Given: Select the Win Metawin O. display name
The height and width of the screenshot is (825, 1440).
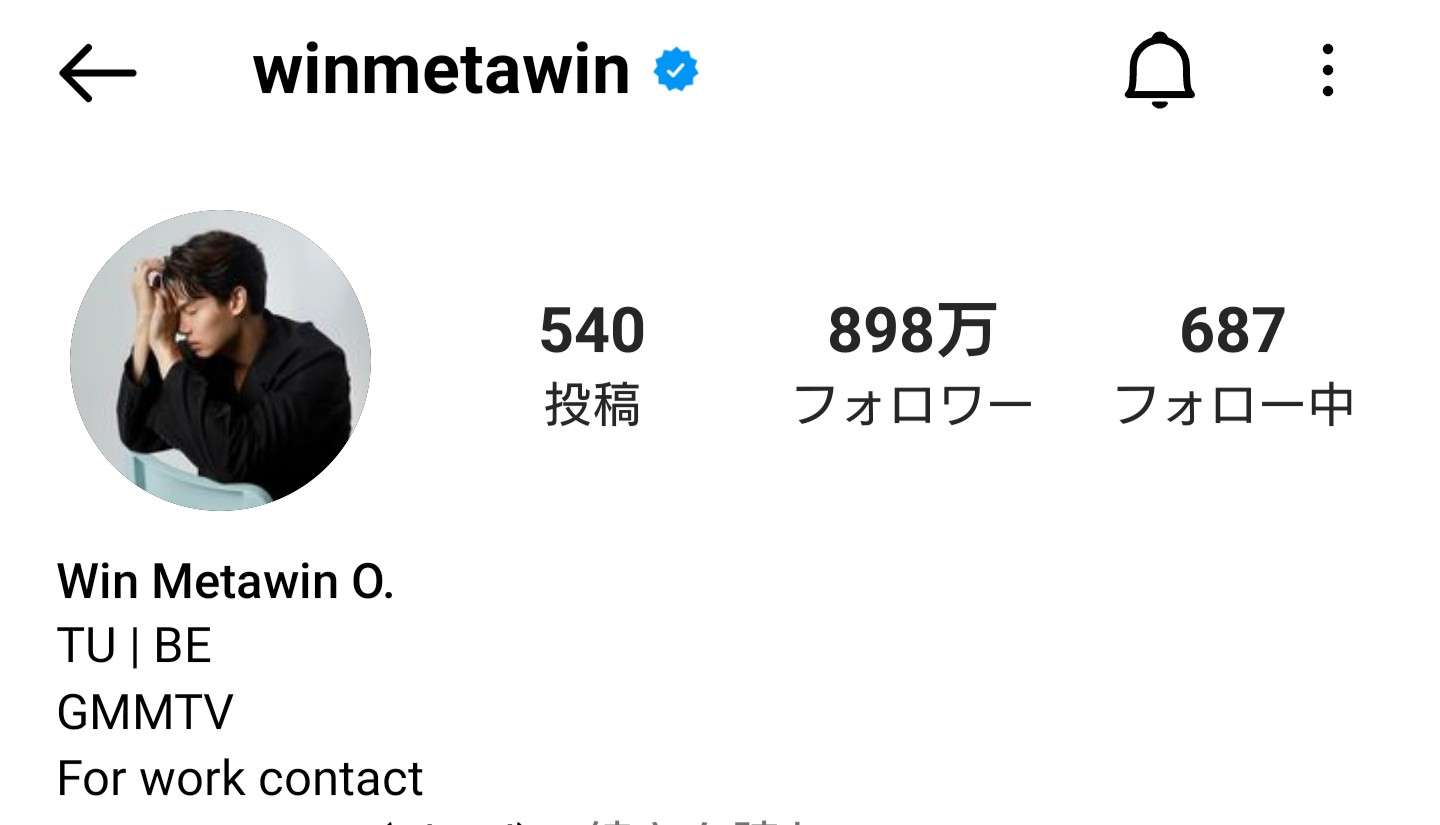Looking at the screenshot, I should coord(226,581).
